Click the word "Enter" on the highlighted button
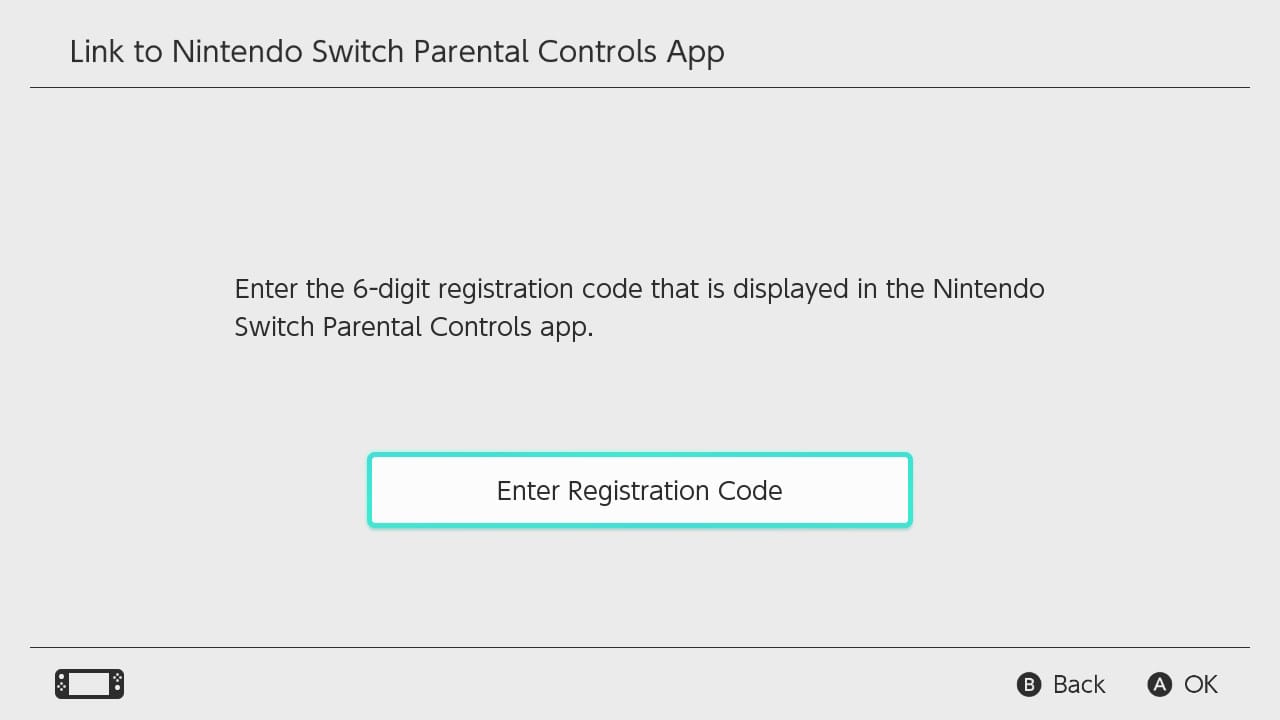The height and width of the screenshot is (720, 1280). pyautogui.click(x=528, y=491)
